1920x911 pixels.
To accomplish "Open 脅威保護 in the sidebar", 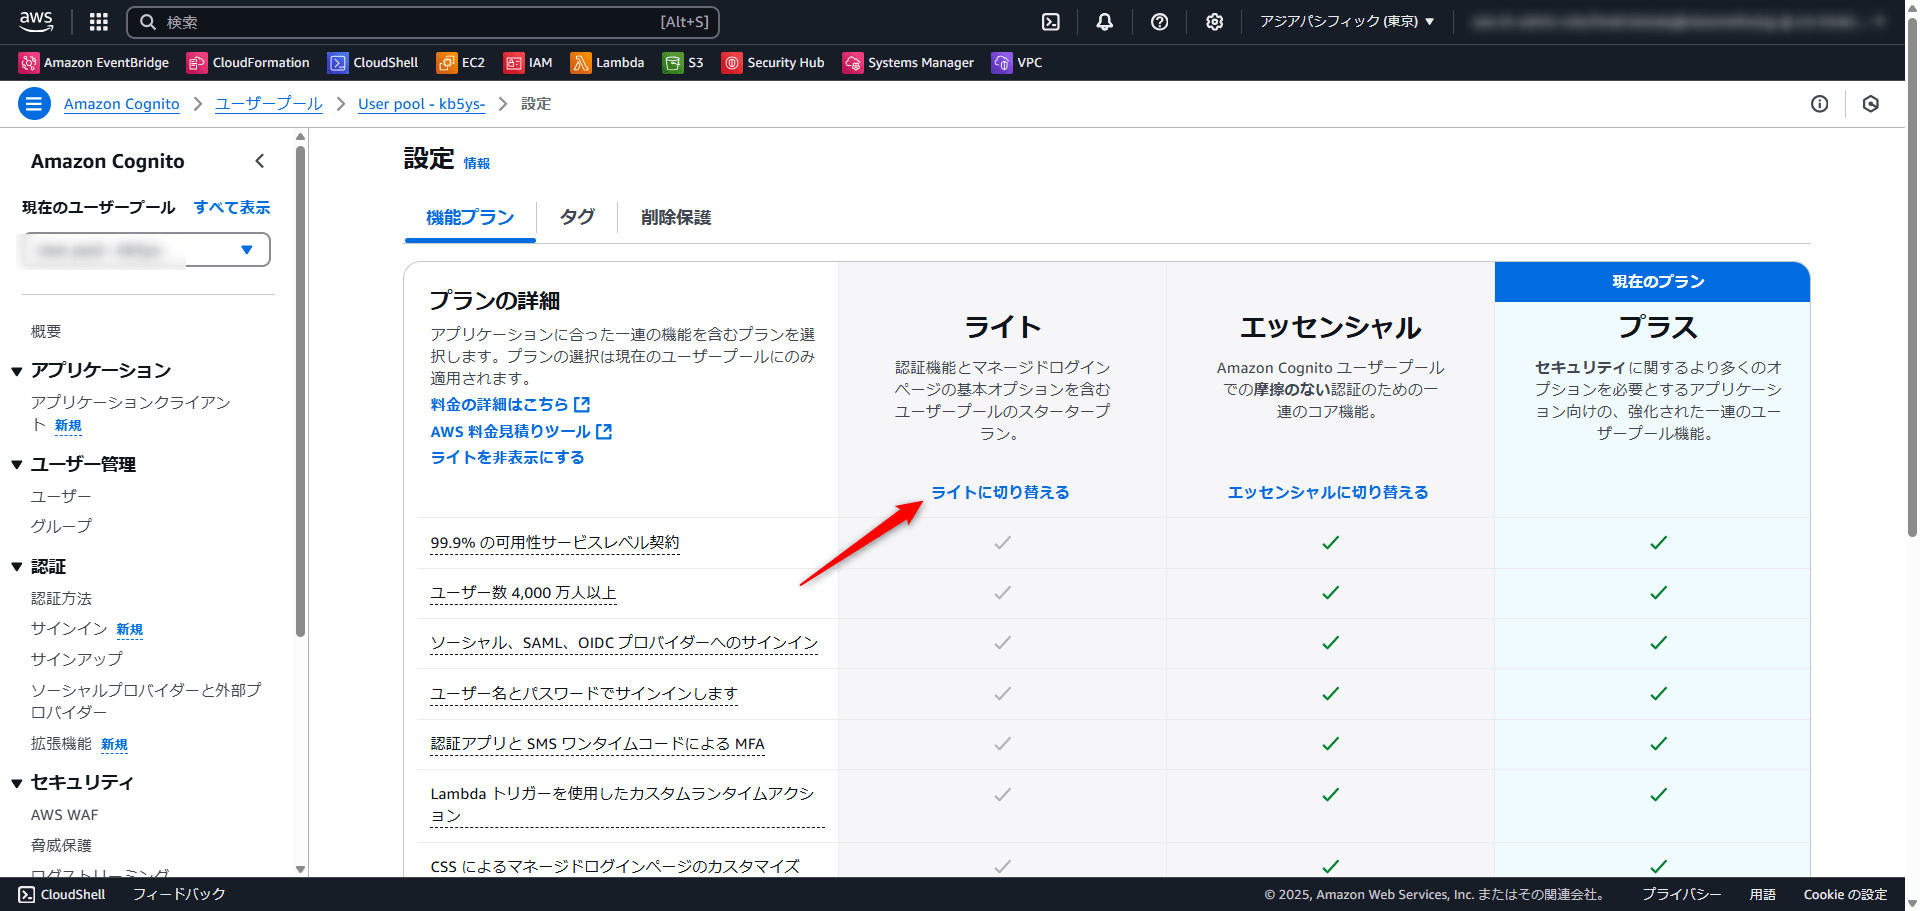I will pyautogui.click(x=61, y=845).
